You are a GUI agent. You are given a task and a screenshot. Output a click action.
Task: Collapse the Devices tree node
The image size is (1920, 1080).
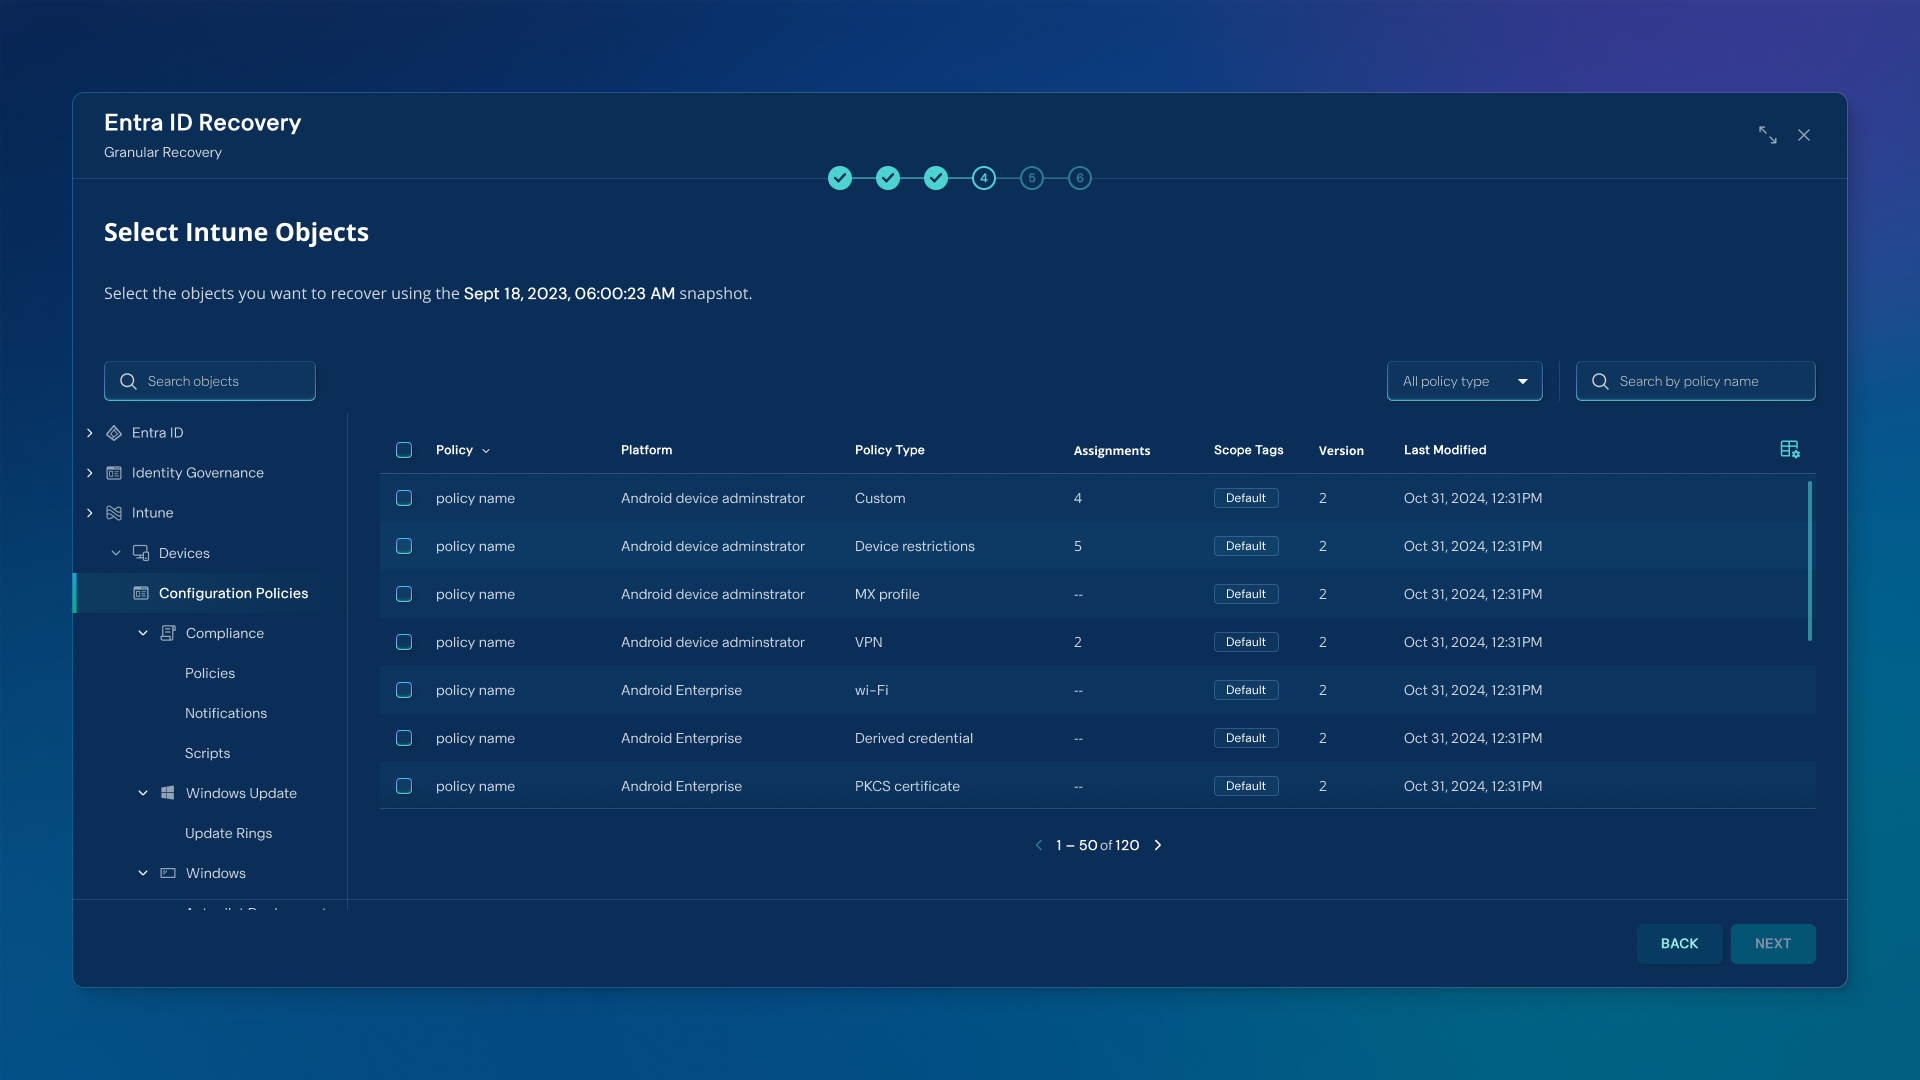tap(116, 553)
